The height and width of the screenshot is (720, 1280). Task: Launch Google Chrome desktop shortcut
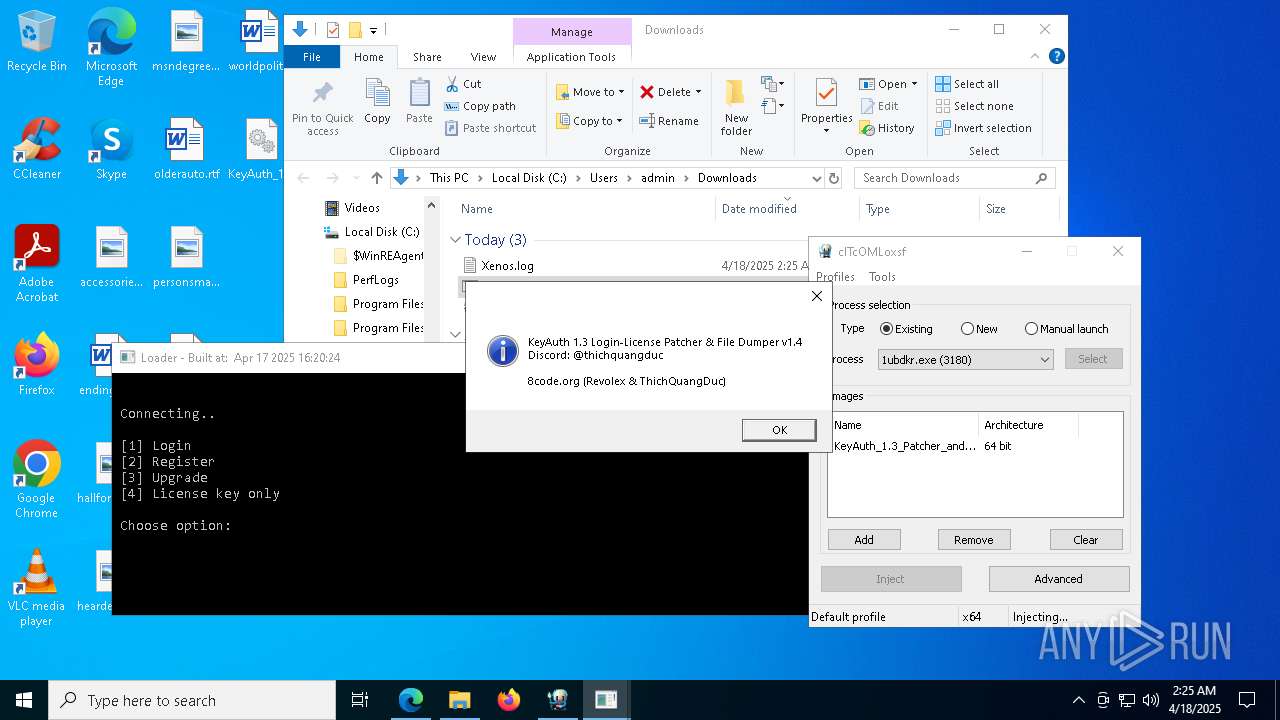pos(37,480)
